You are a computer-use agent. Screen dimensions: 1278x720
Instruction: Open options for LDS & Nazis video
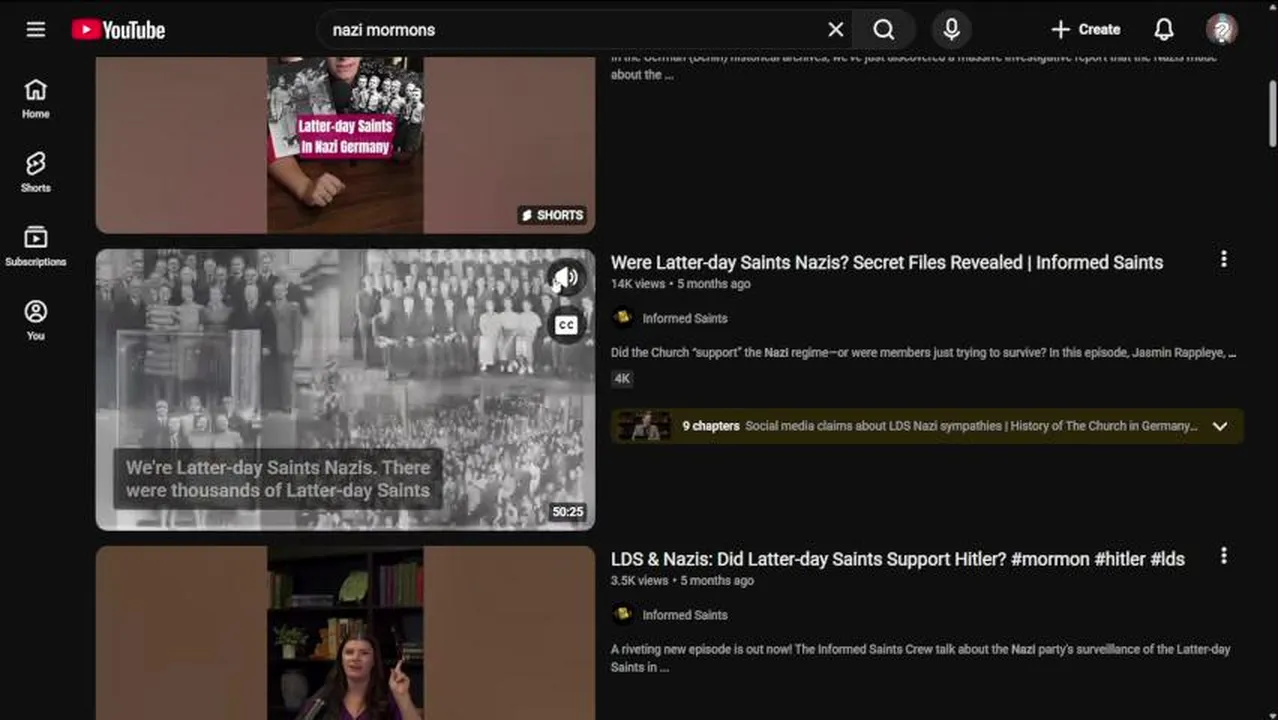[1223, 556]
